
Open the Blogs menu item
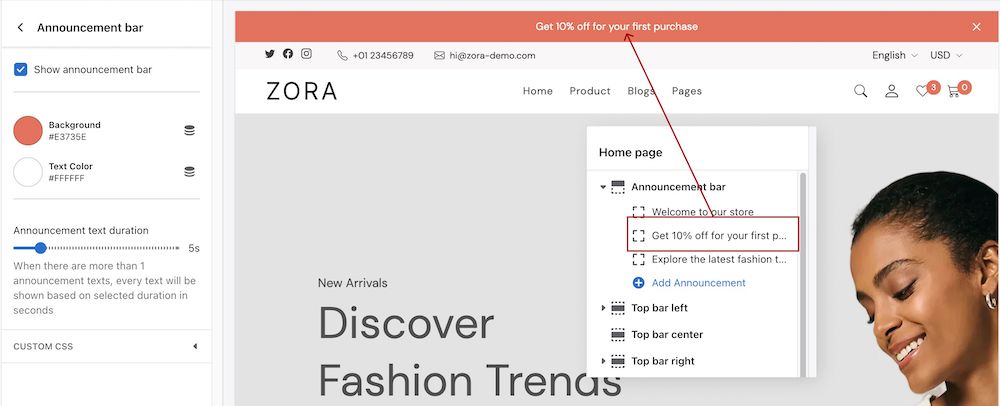click(641, 91)
